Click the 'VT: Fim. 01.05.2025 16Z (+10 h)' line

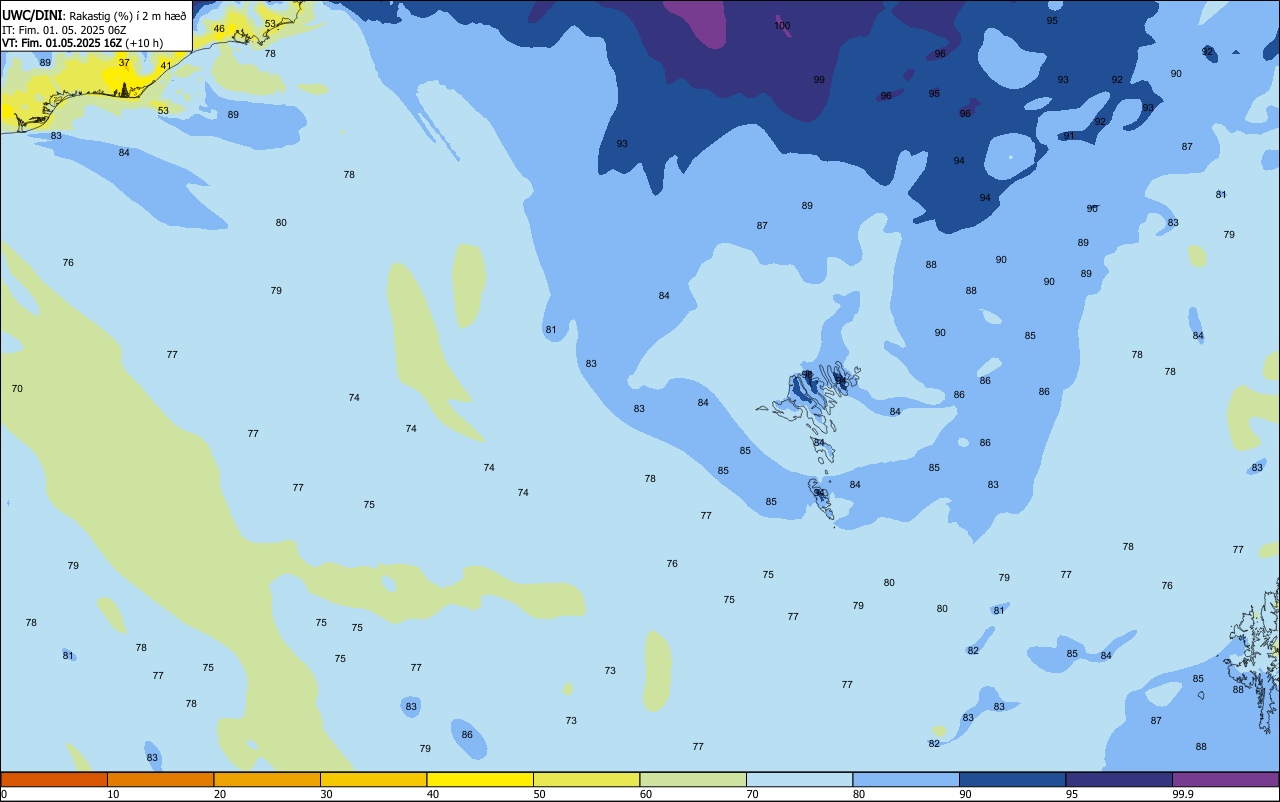pyautogui.click(x=83, y=43)
